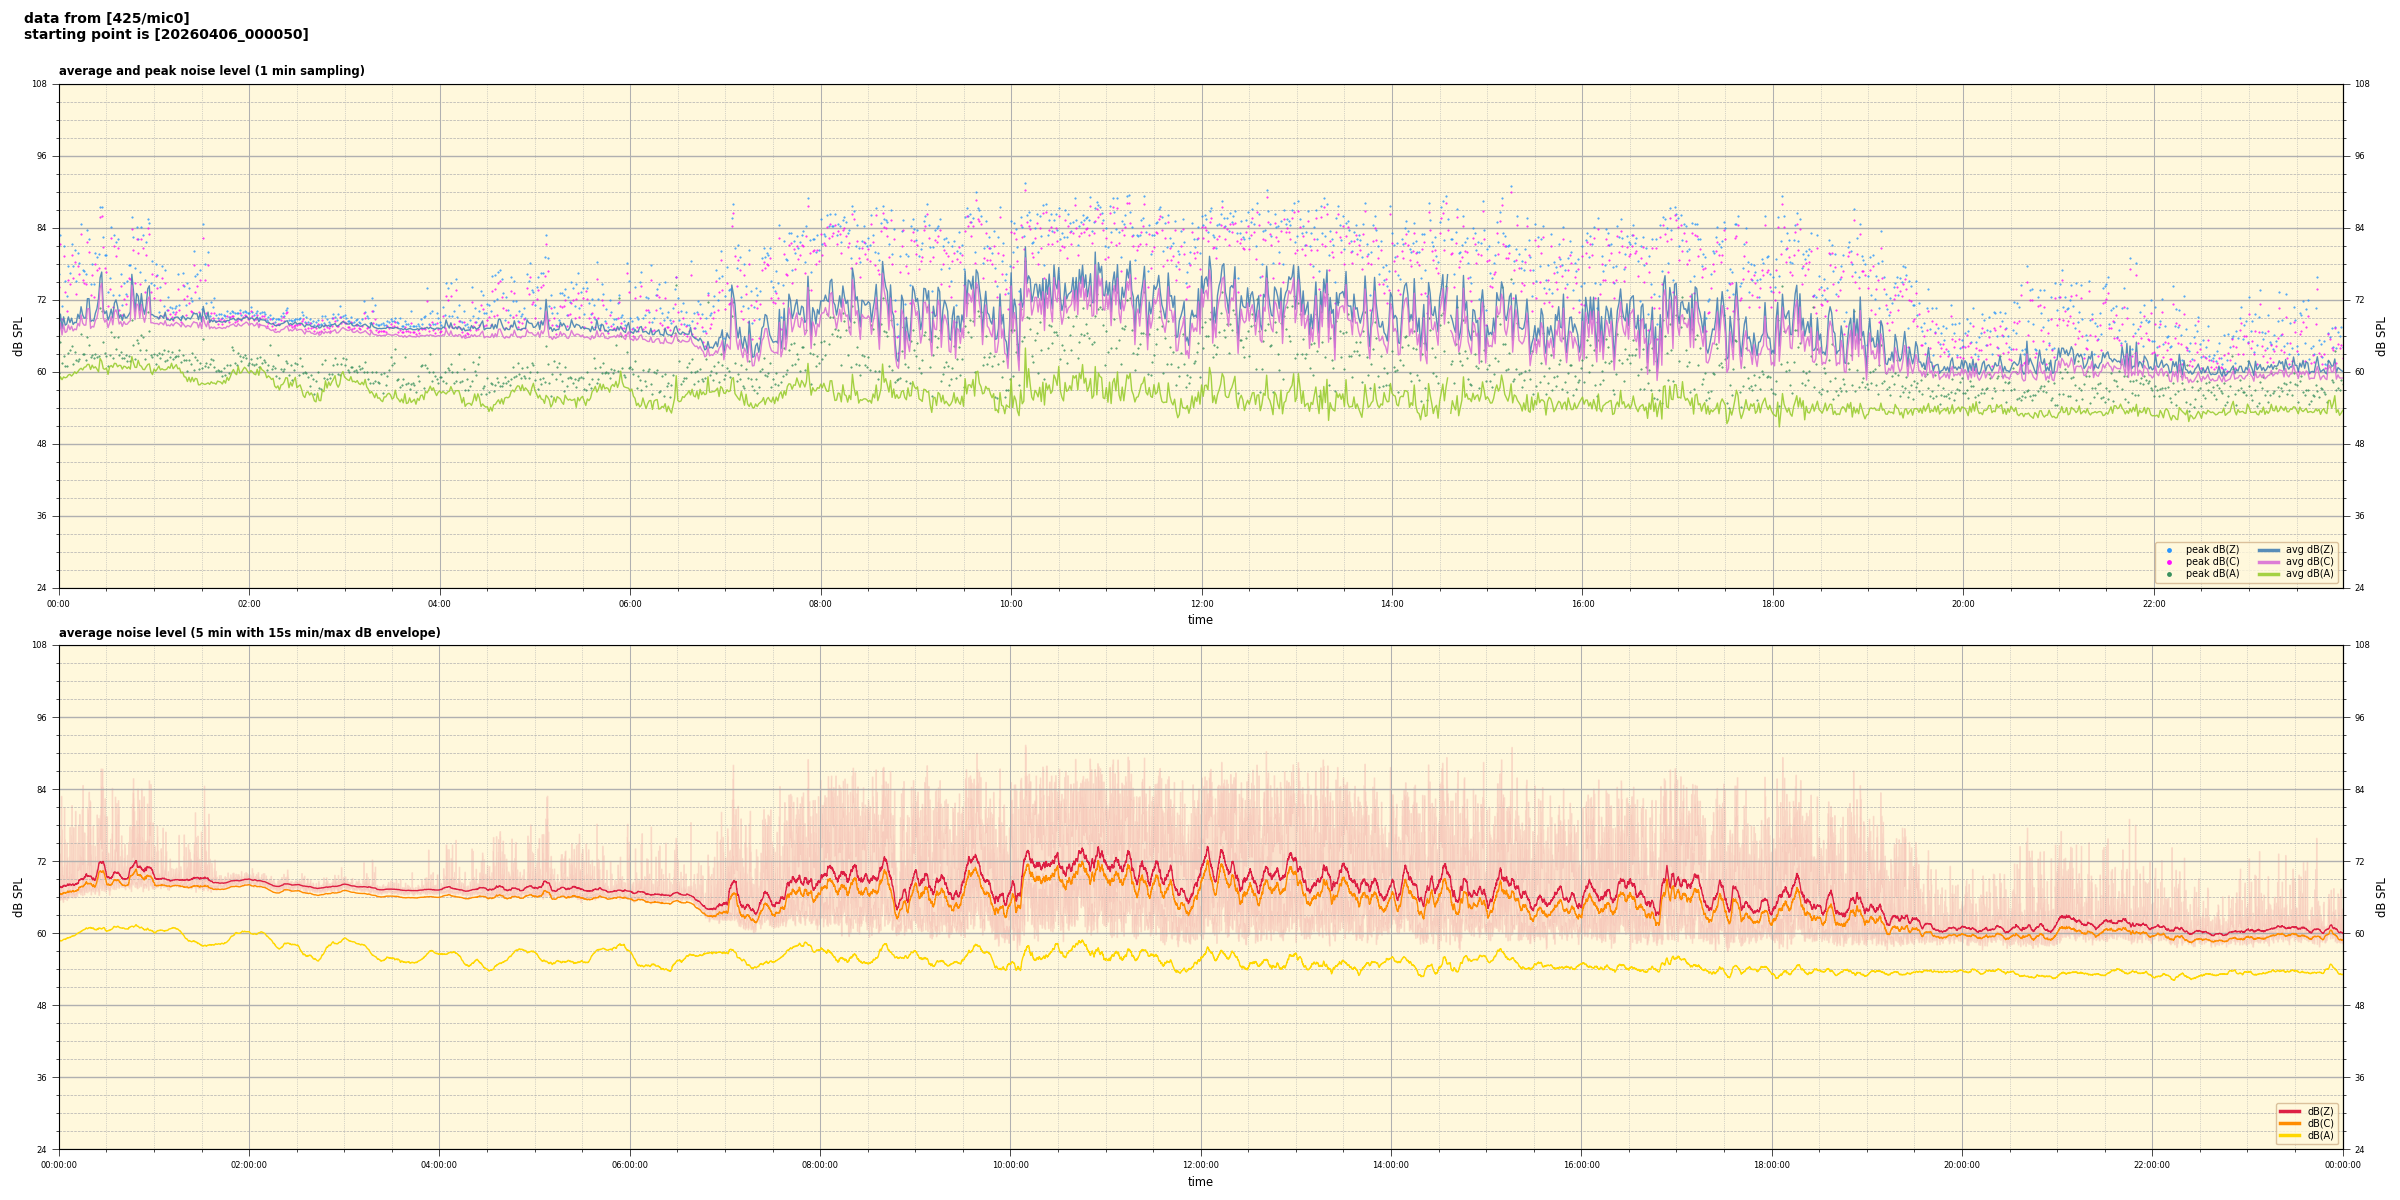Click the 'data from [425/mic0]' header text
Image resolution: width=2400 pixels, height=1200 pixels.
(106, 18)
